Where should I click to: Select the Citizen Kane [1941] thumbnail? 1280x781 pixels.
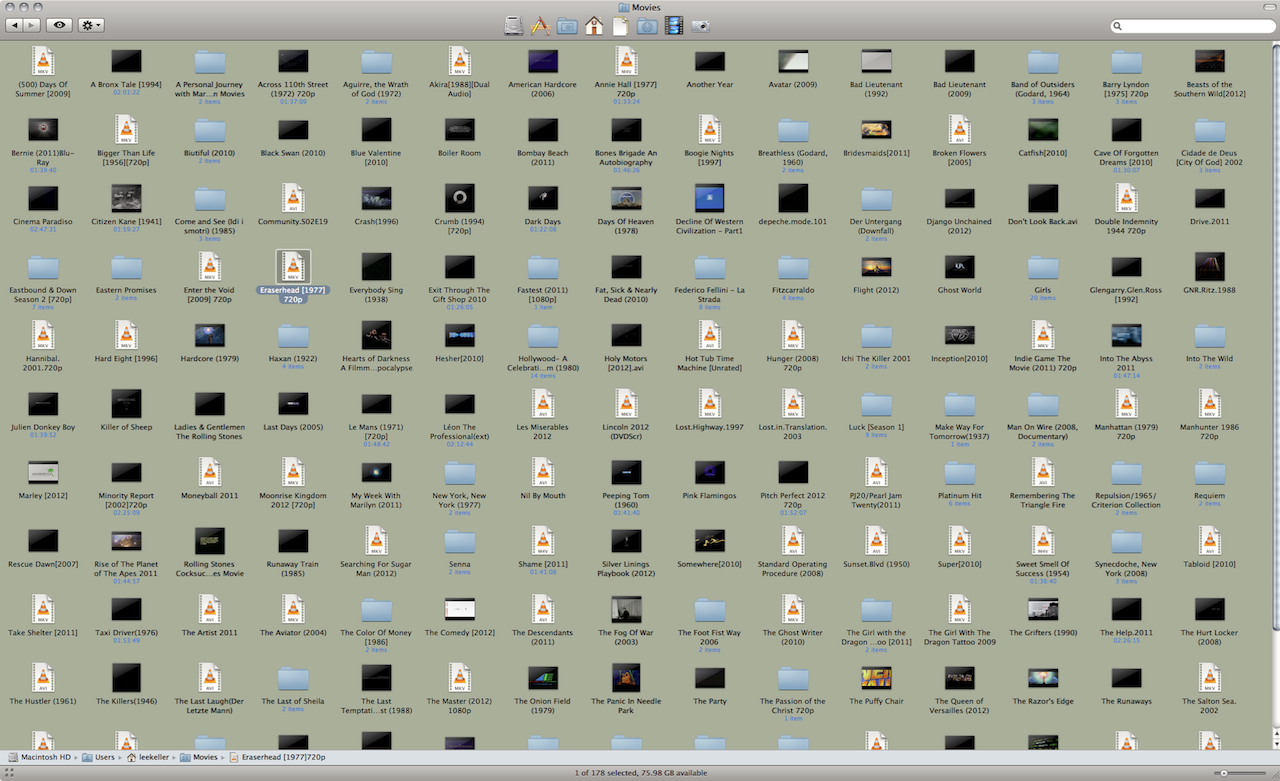tap(126, 198)
